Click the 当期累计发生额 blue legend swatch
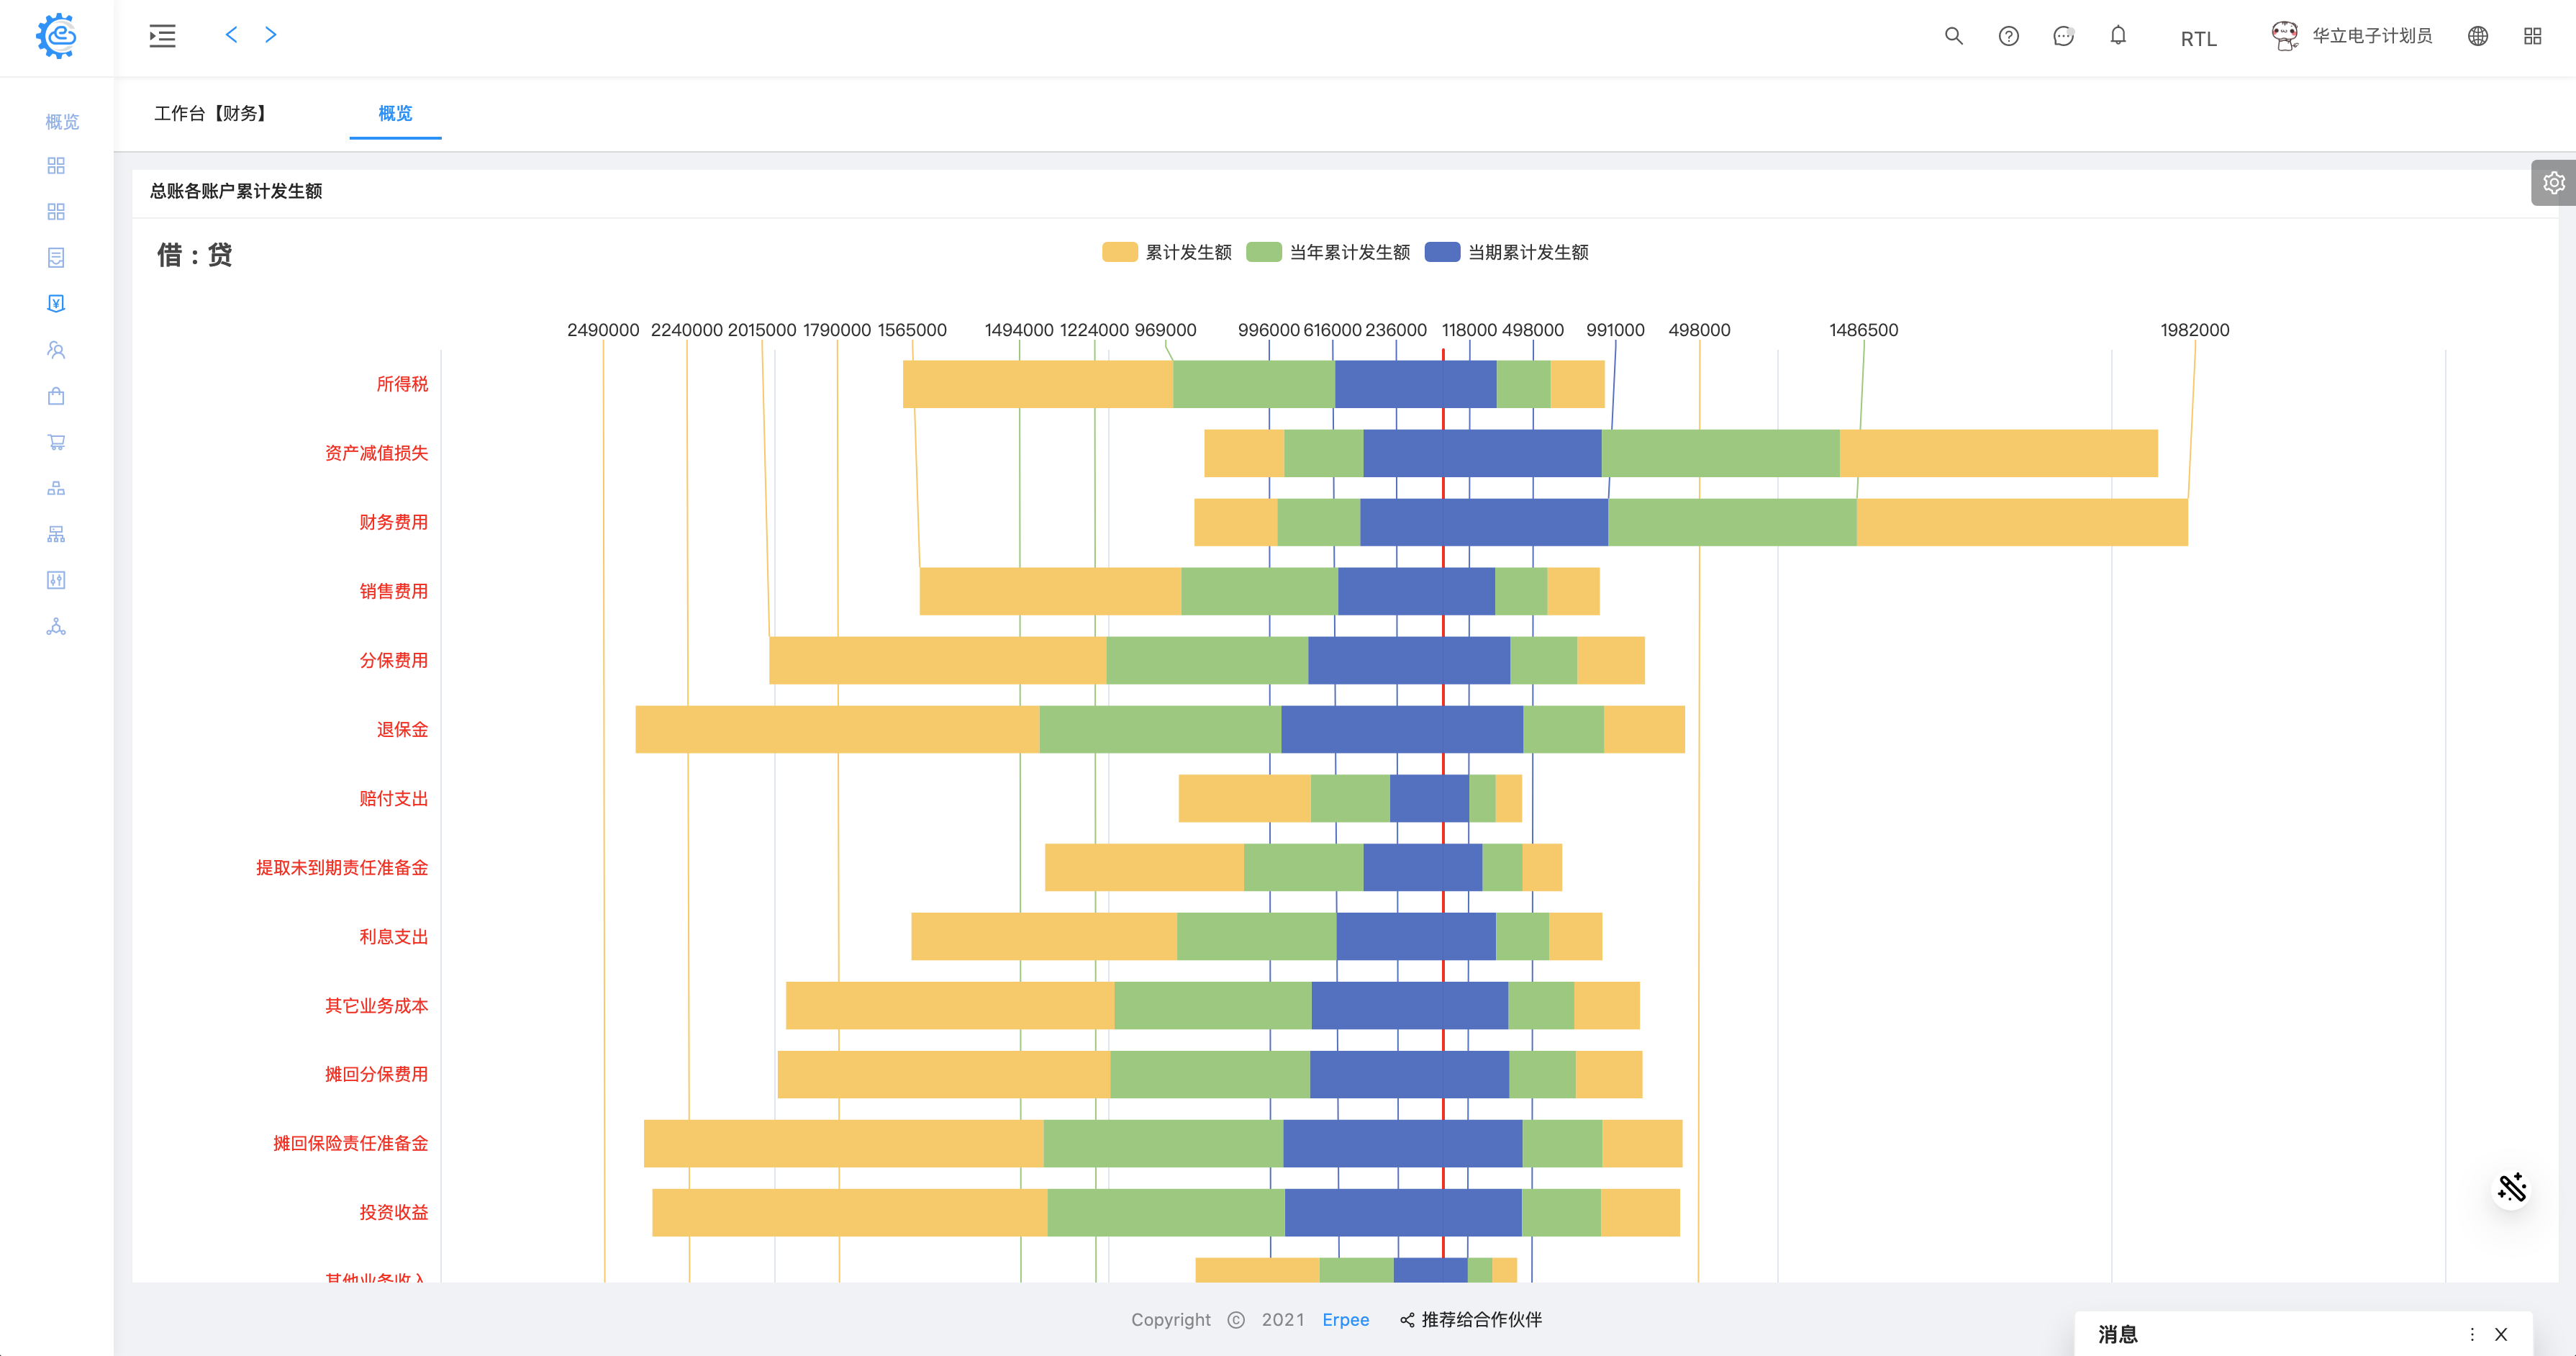The image size is (2576, 1356). pyautogui.click(x=1441, y=252)
